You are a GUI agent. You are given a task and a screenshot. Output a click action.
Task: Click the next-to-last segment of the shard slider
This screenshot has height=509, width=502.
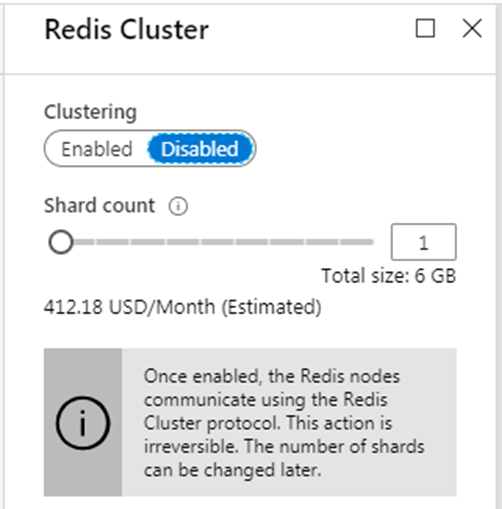pyautogui.click(x=322, y=242)
